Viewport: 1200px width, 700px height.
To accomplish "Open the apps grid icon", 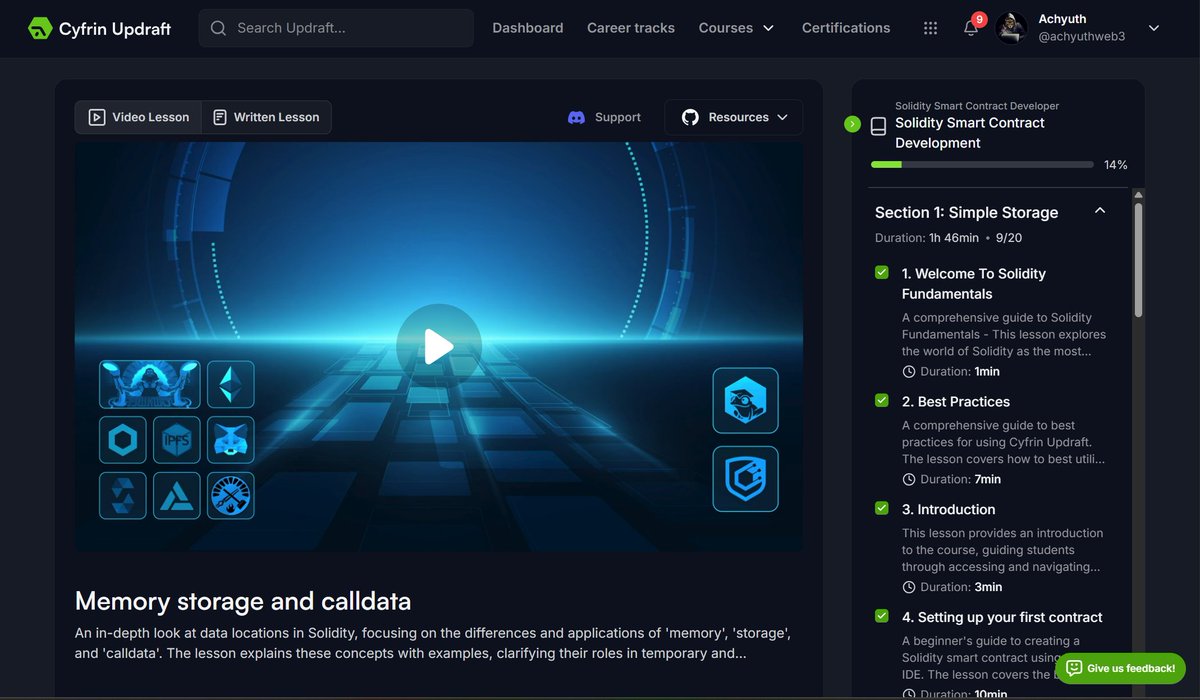I will coord(931,28).
